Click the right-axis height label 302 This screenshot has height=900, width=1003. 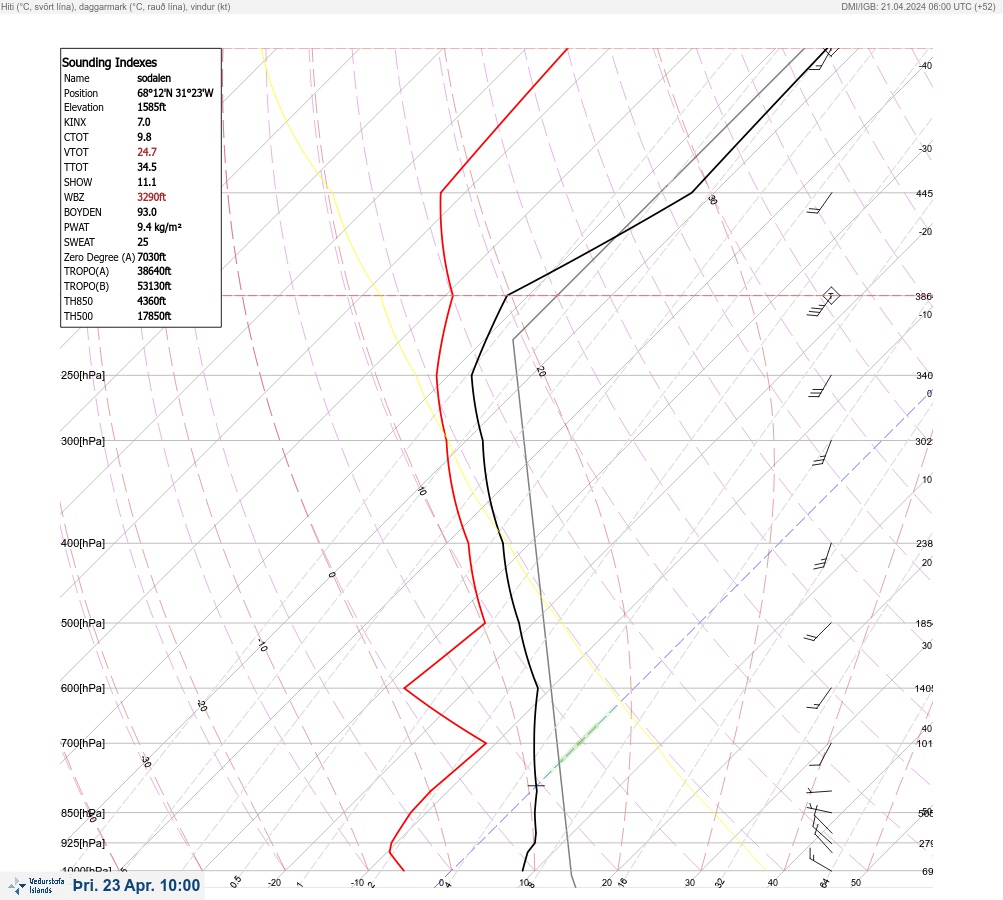tap(924, 441)
